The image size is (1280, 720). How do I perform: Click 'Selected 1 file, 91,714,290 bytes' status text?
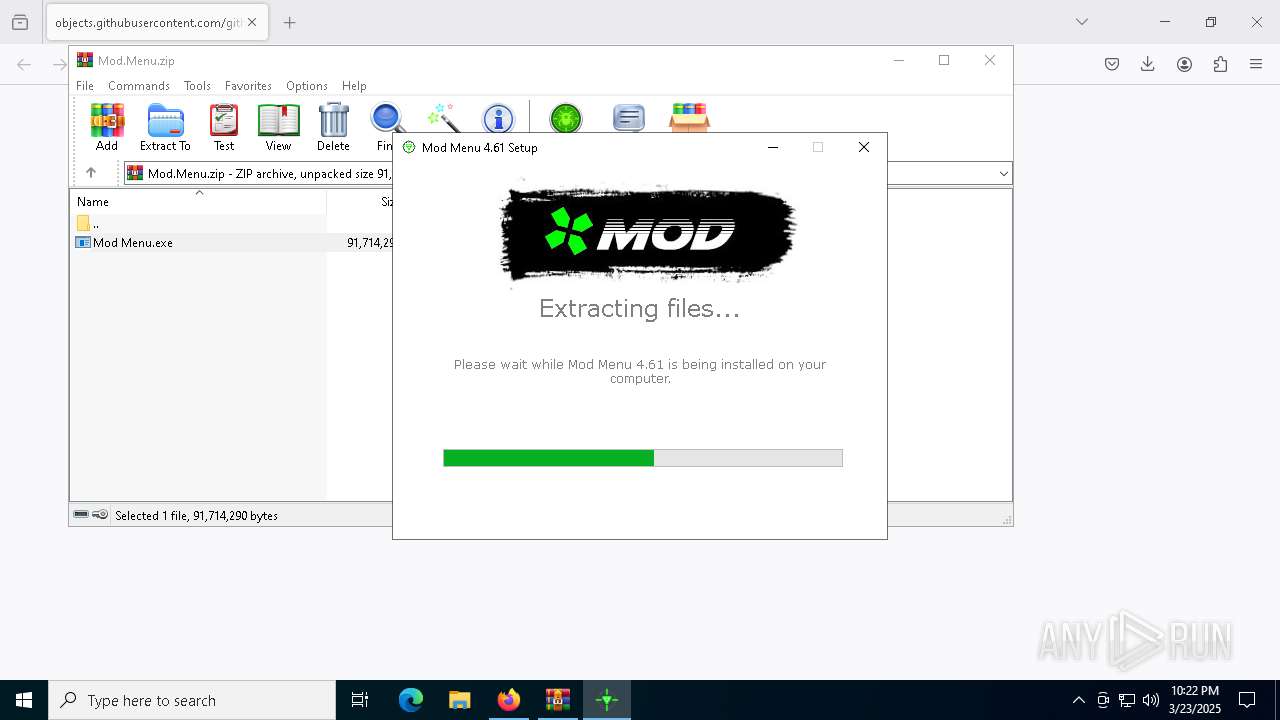(196, 516)
